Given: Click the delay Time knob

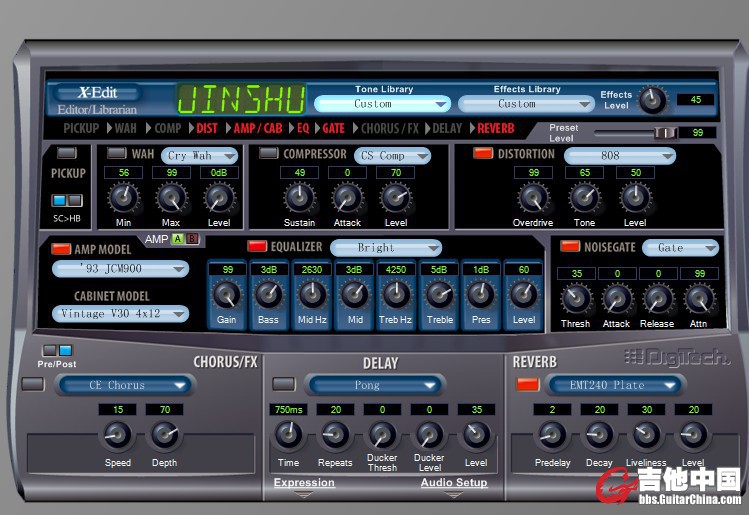Looking at the screenshot, I should coord(288,434).
